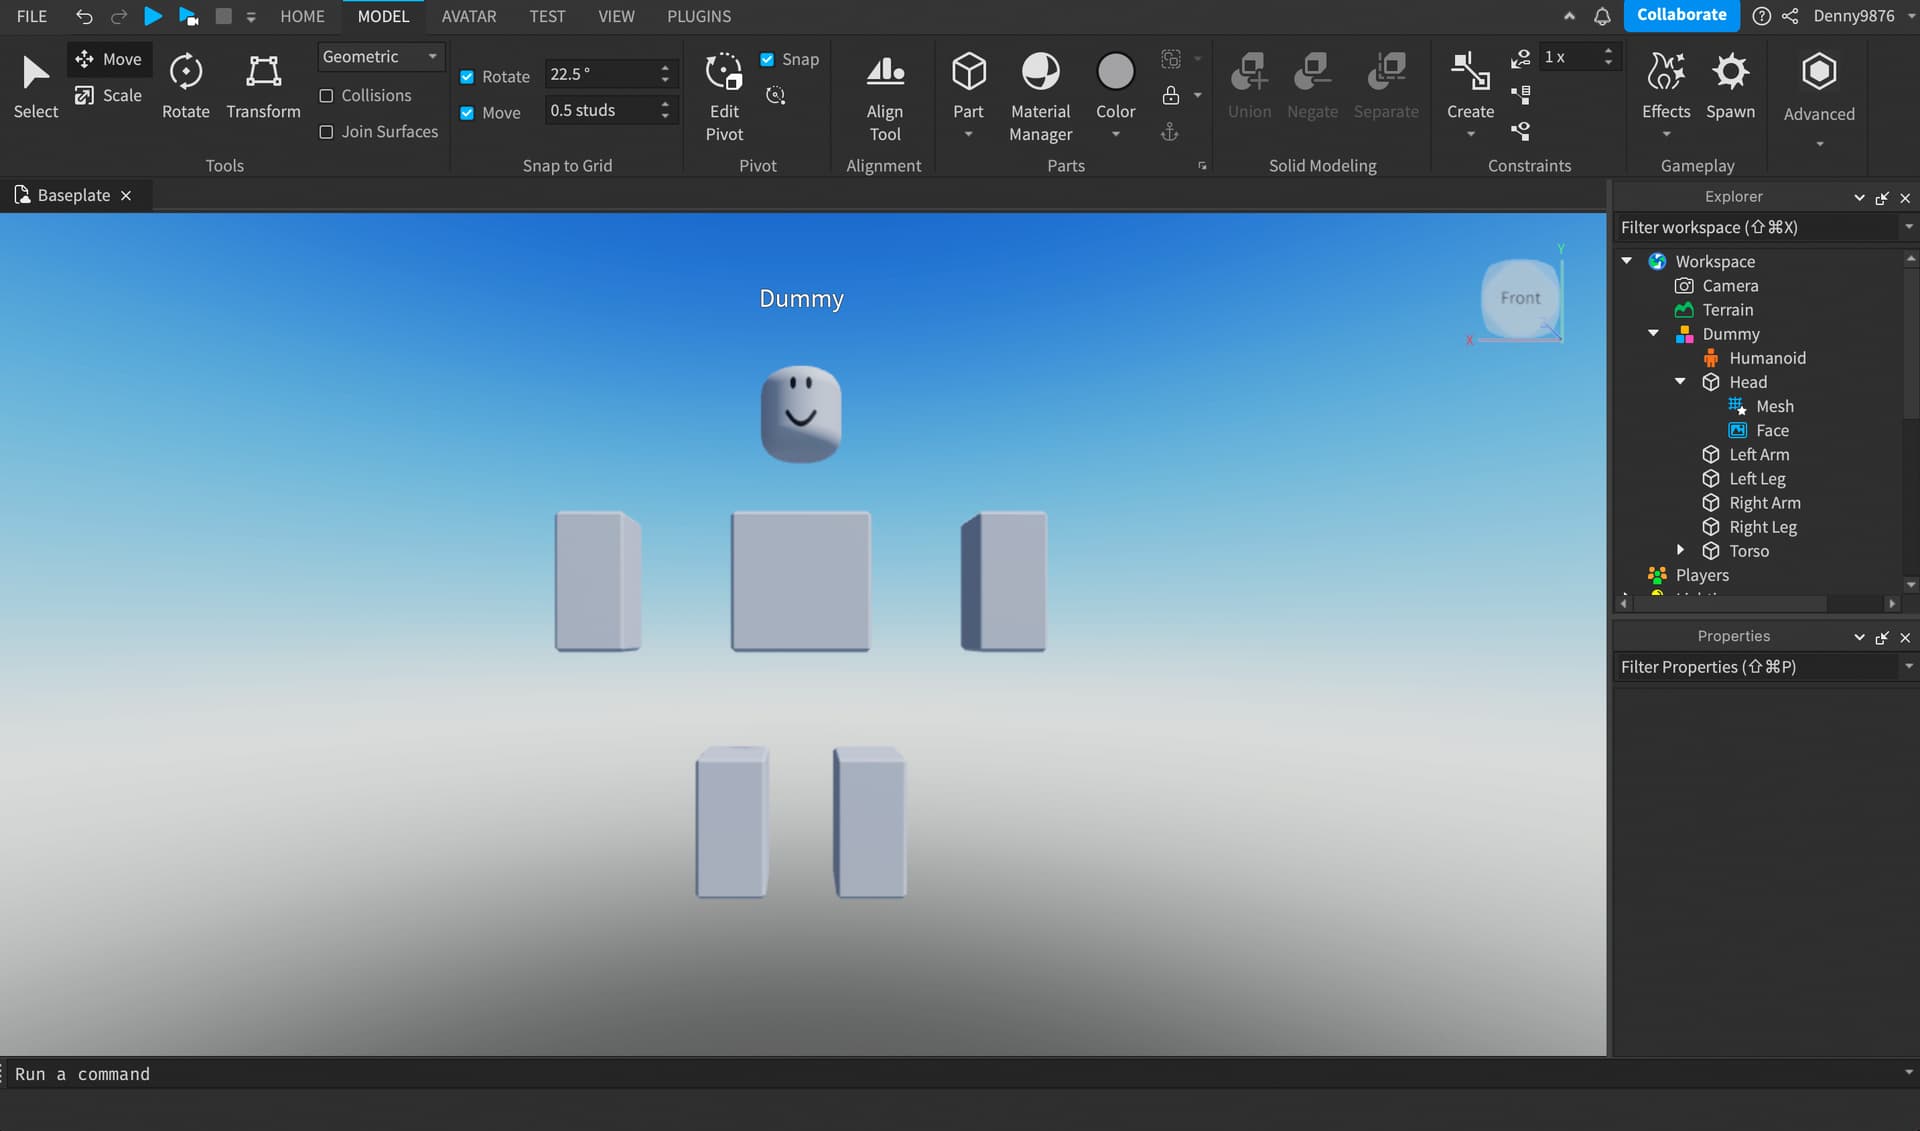Open the Material Manager

click(x=1040, y=97)
